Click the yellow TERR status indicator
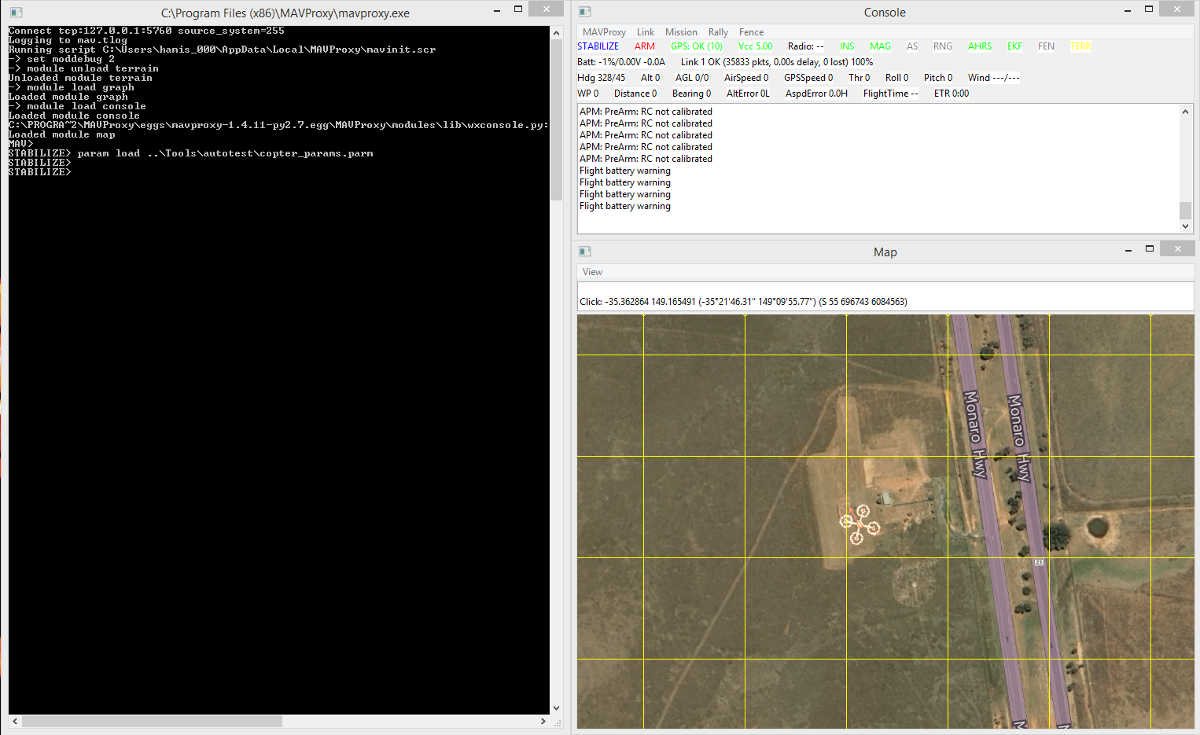This screenshot has width=1200, height=735. [x=1081, y=46]
